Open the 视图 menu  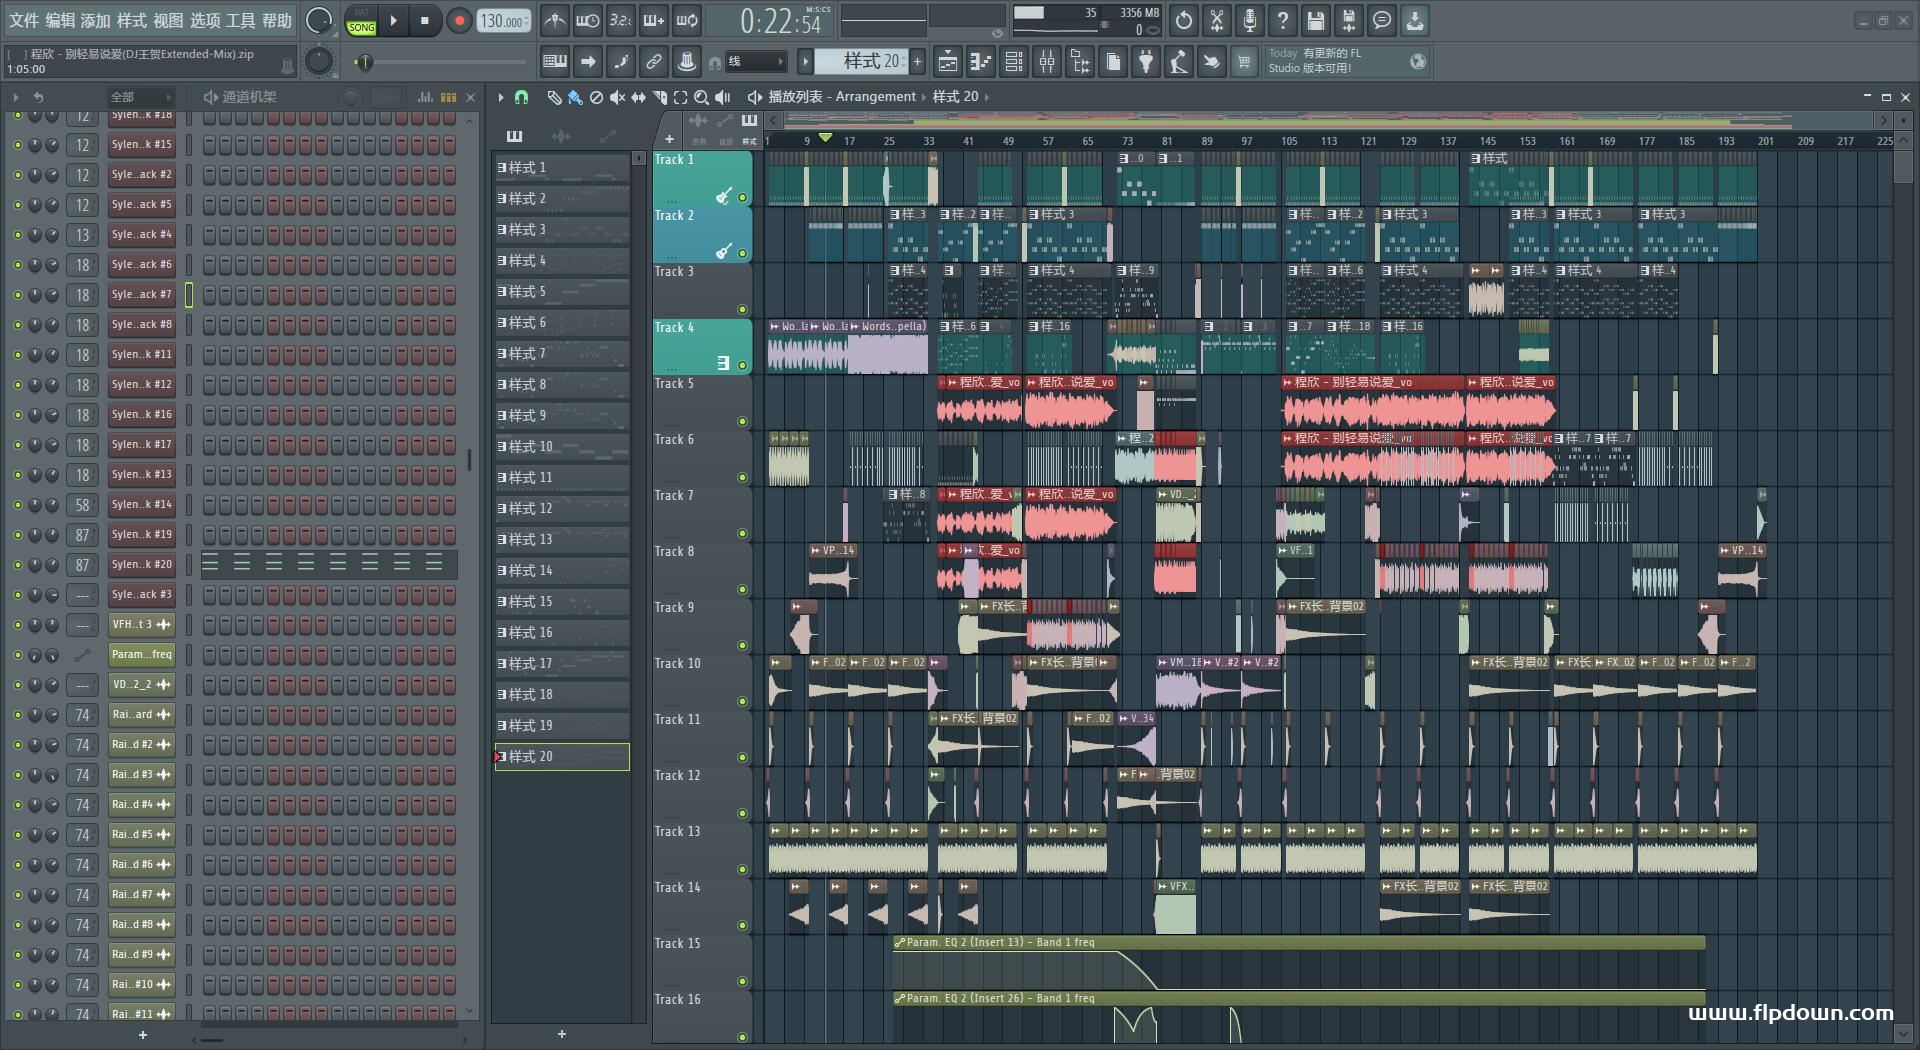(168, 21)
